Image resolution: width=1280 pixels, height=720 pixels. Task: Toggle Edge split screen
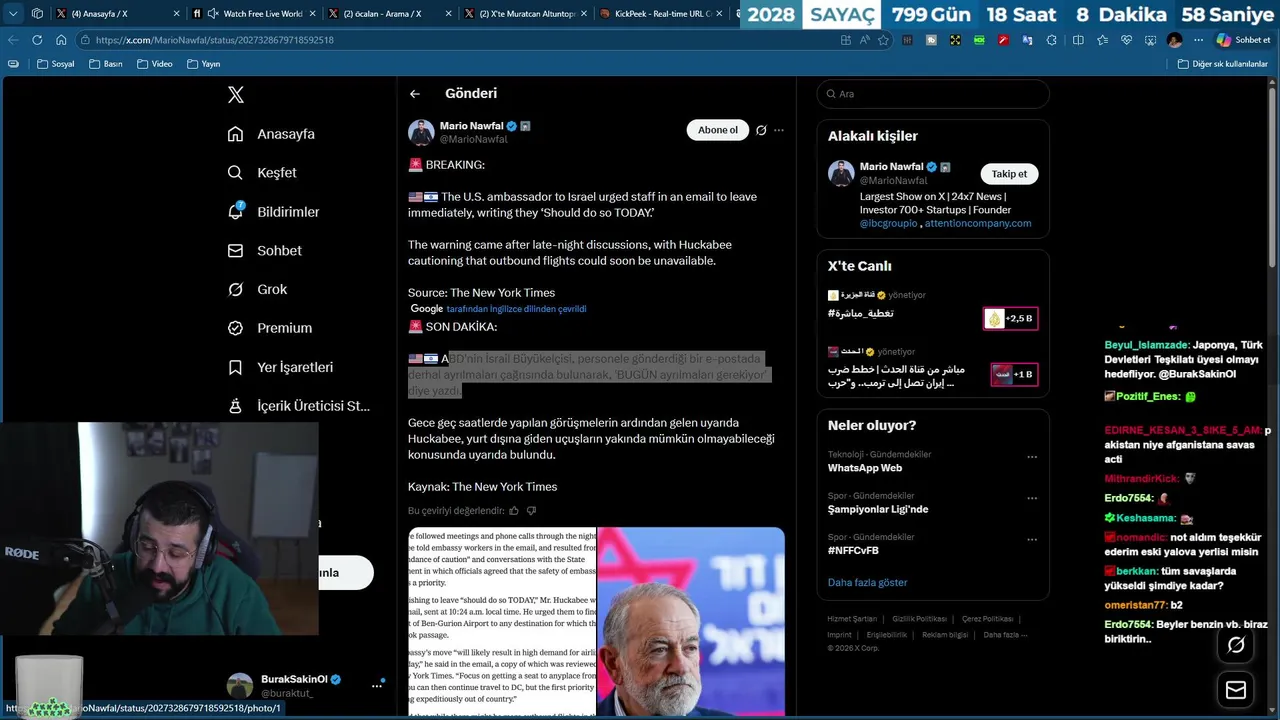click(1078, 40)
